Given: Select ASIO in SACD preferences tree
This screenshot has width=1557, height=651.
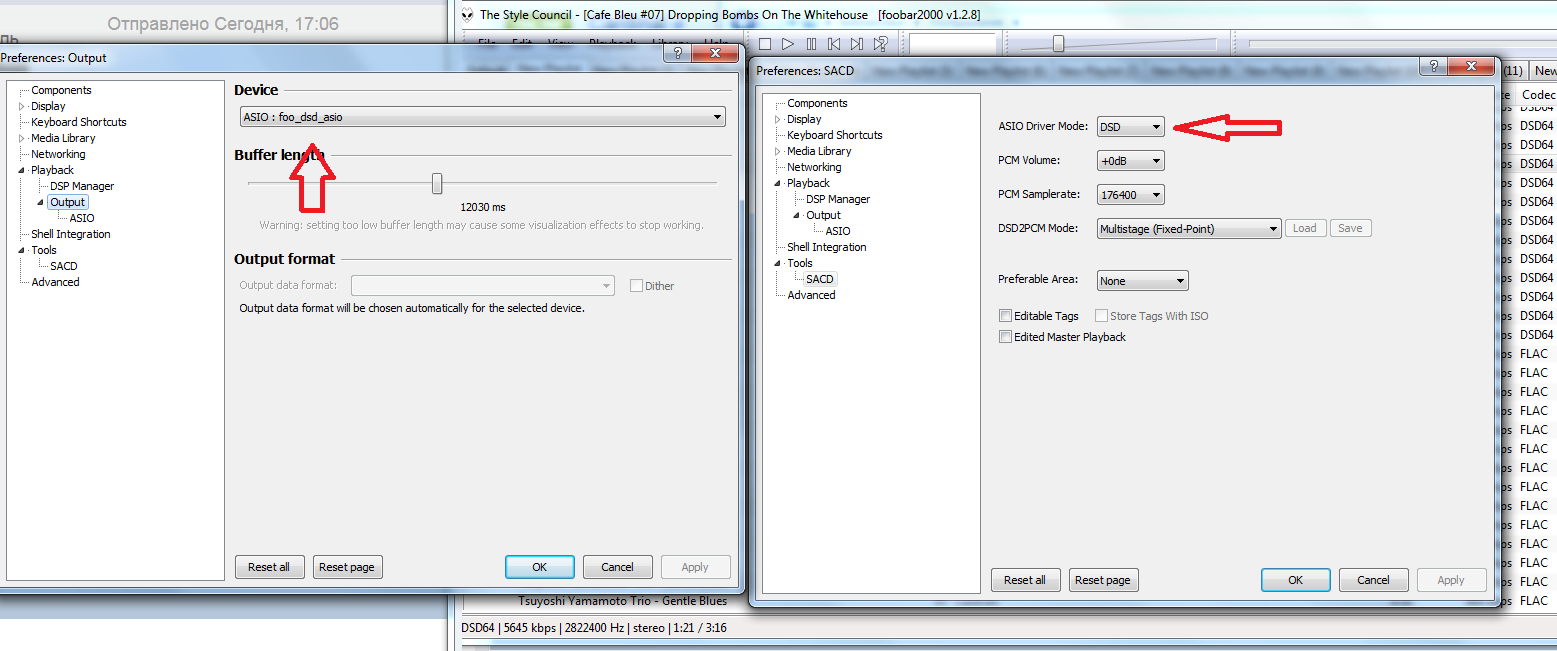Looking at the screenshot, I should 838,231.
